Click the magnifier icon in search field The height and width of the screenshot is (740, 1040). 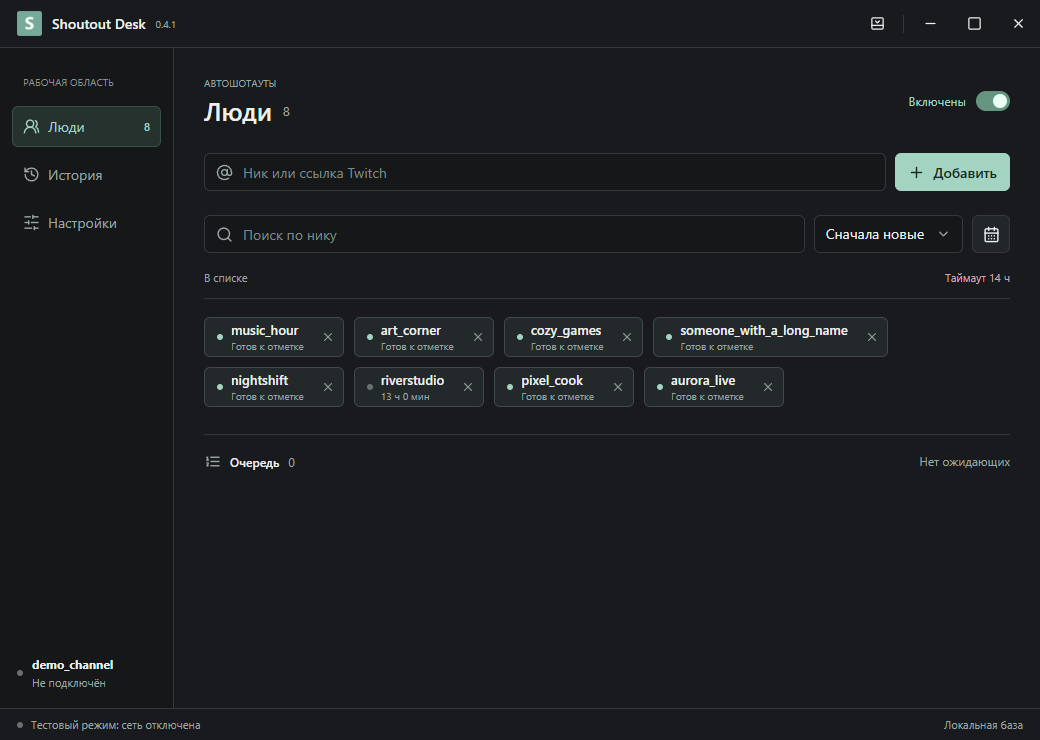(x=225, y=235)
